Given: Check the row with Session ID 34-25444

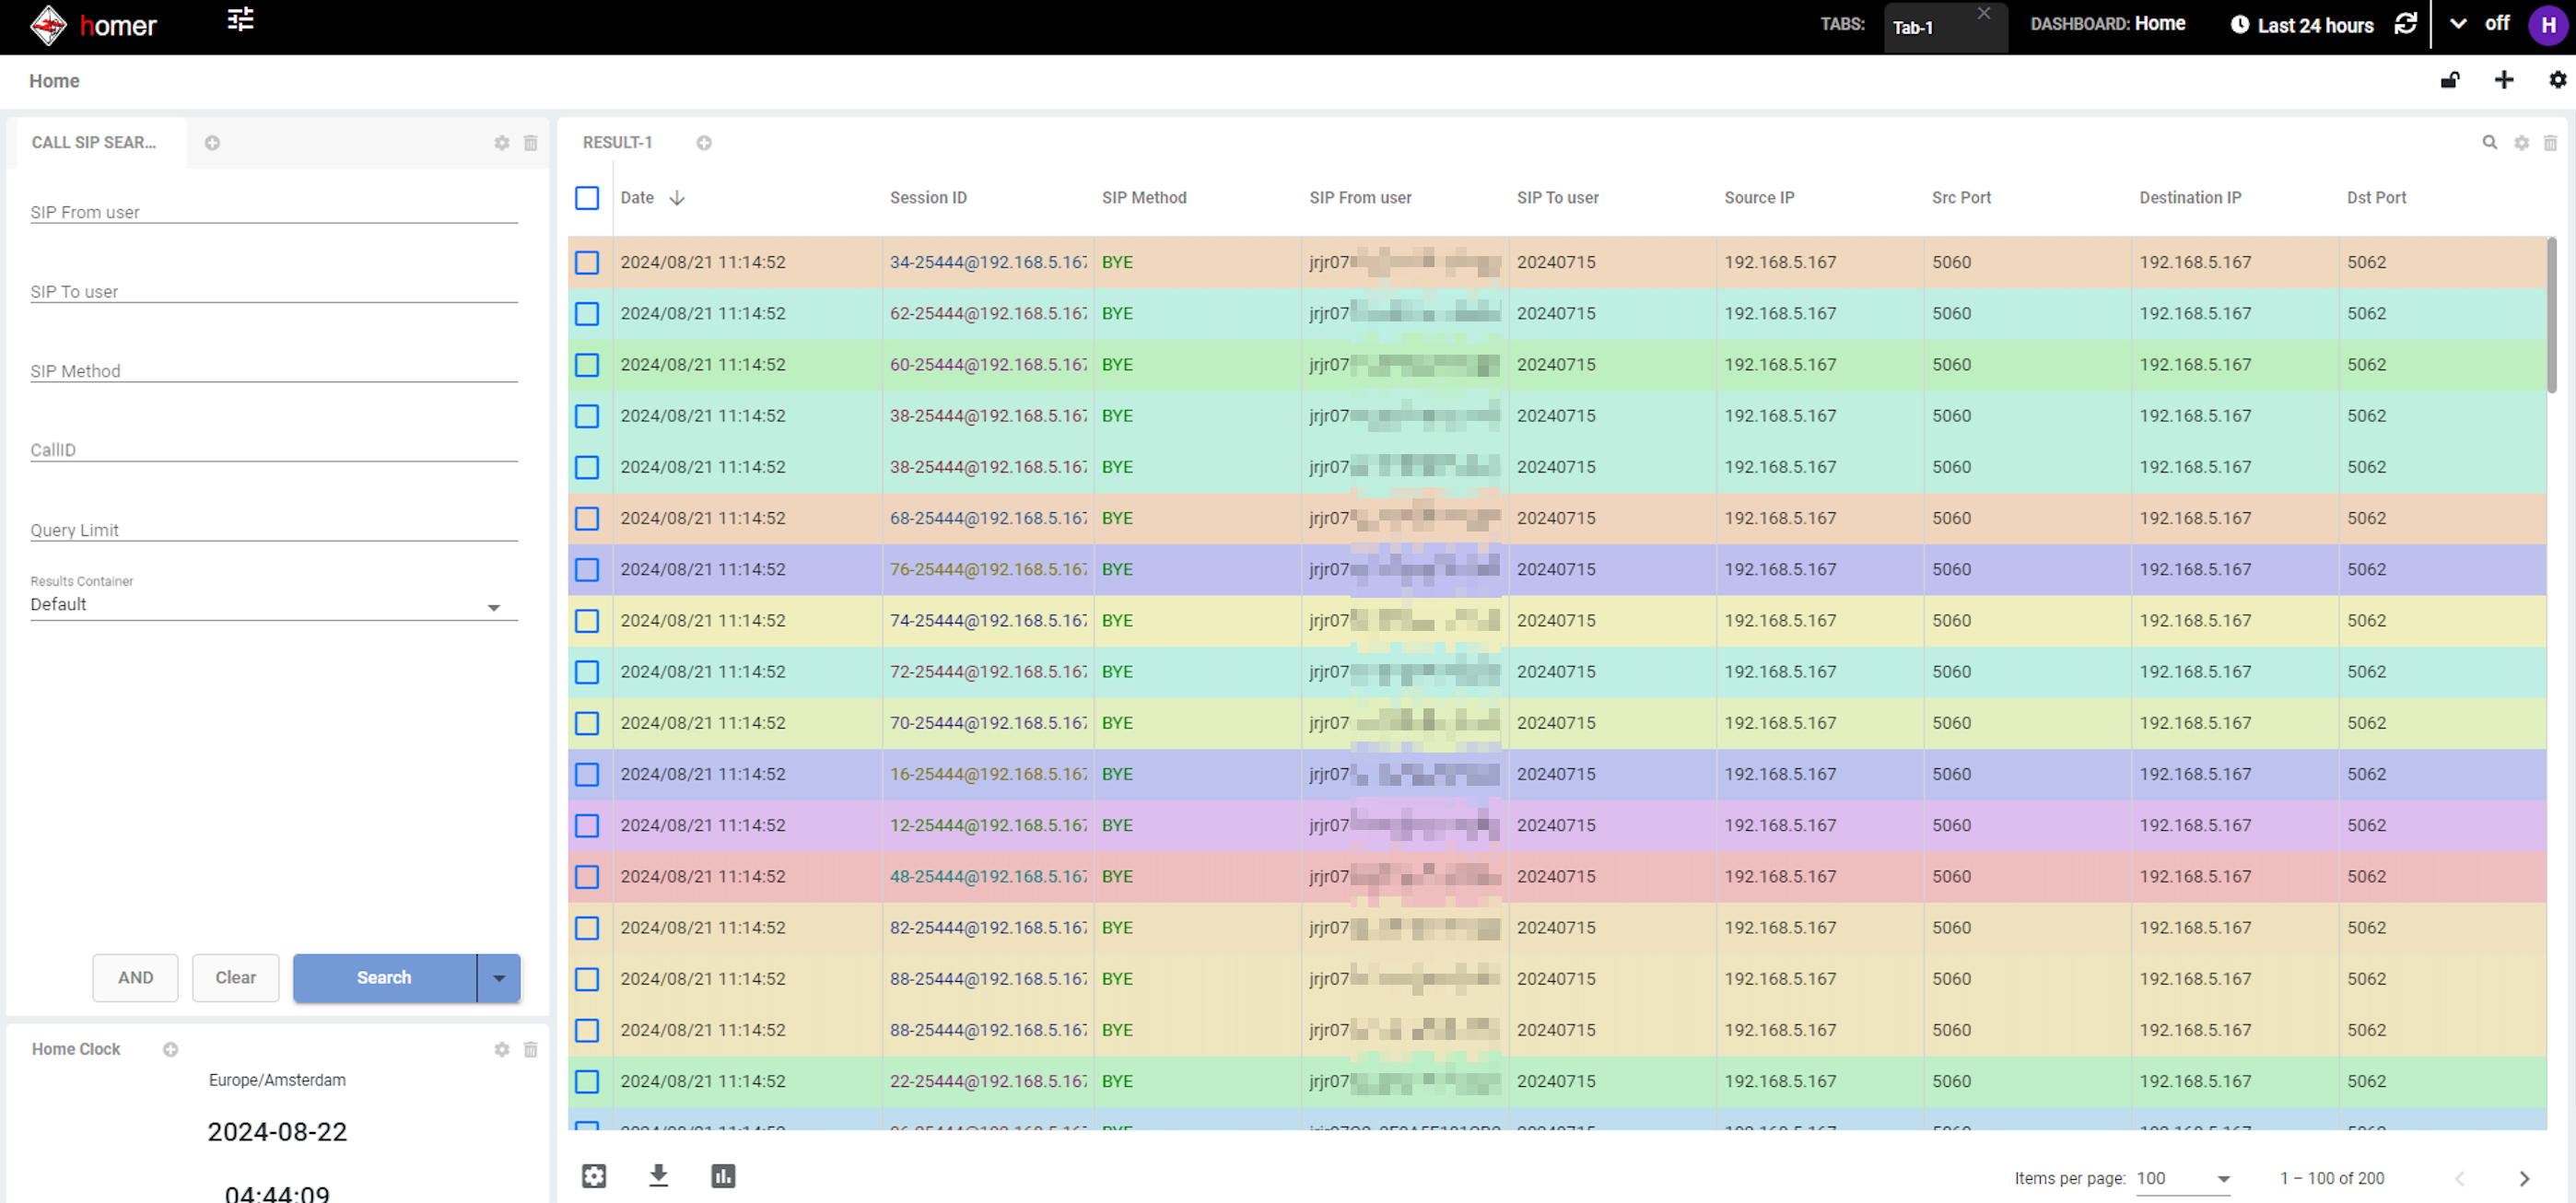Looking at the screenshot, I should pyautogui.click(x=587, y=262).
